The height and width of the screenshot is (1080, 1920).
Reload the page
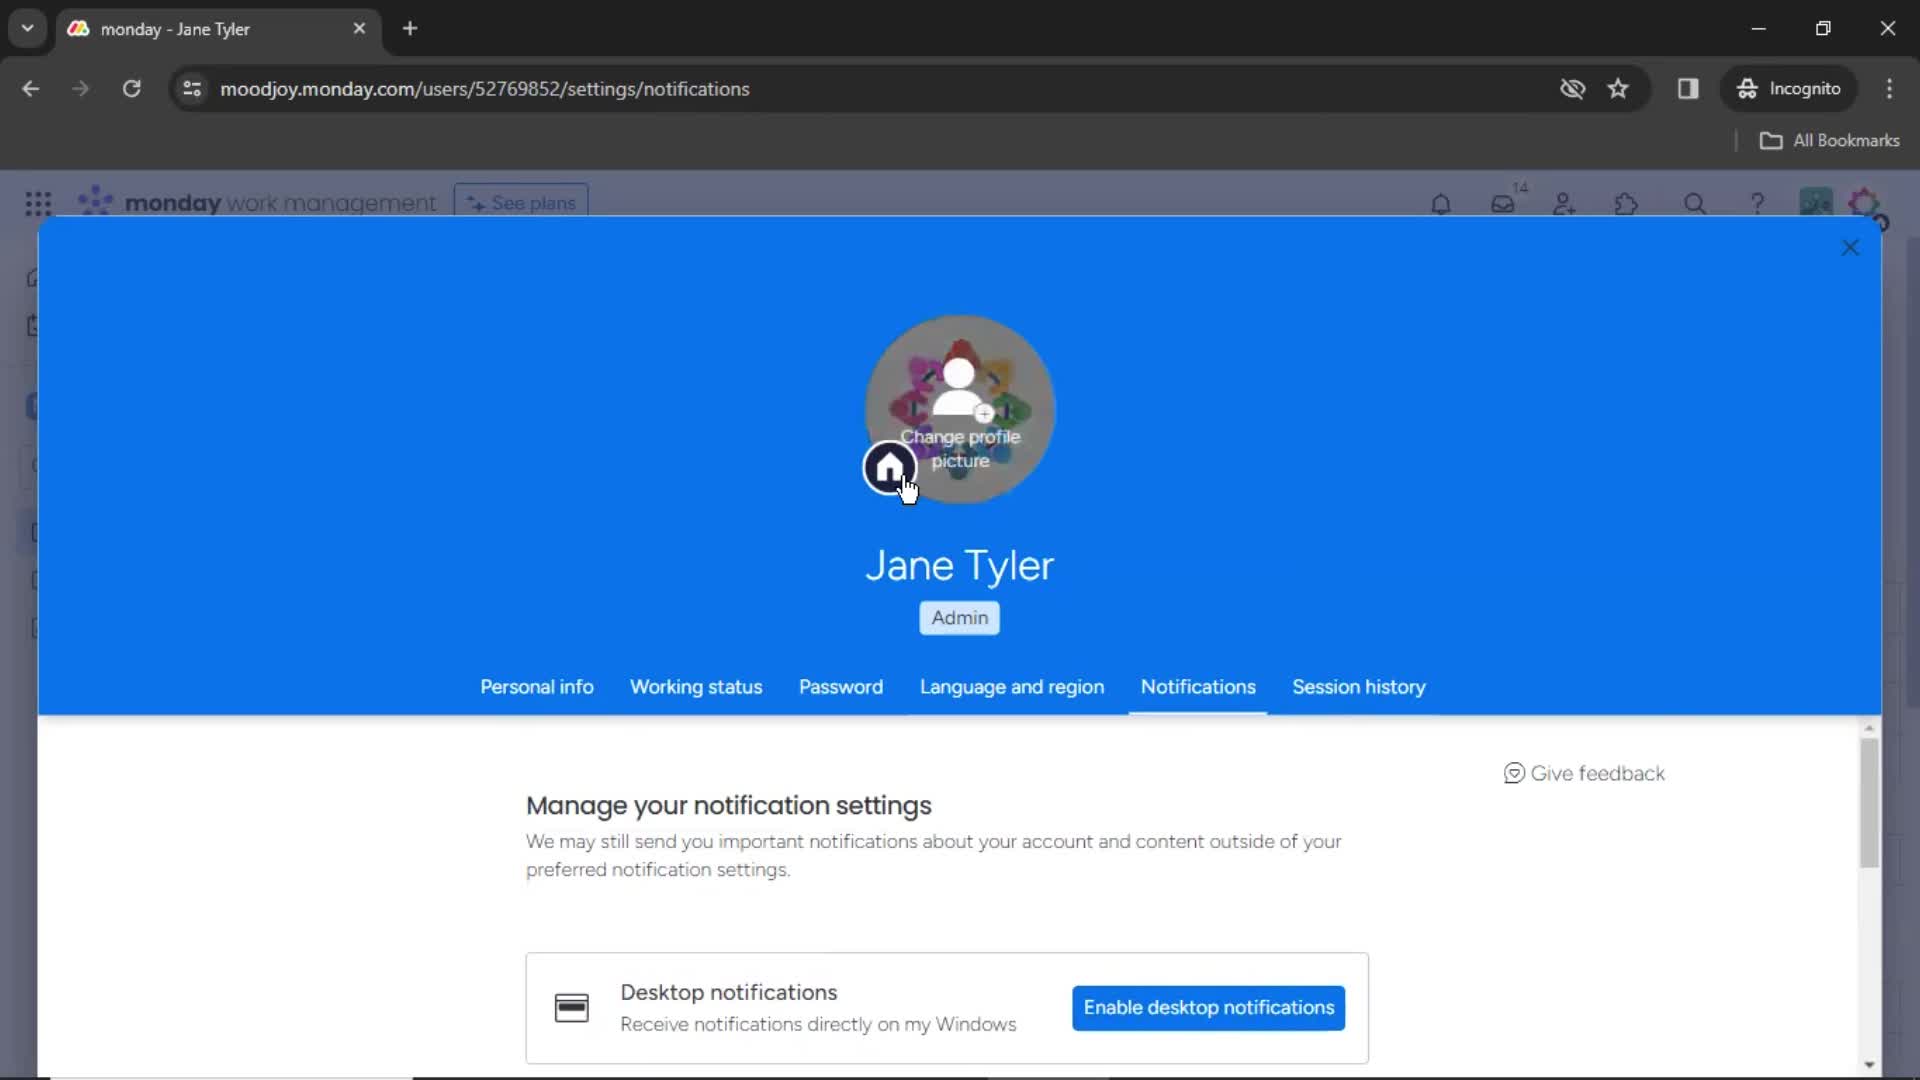coord(132,89)
